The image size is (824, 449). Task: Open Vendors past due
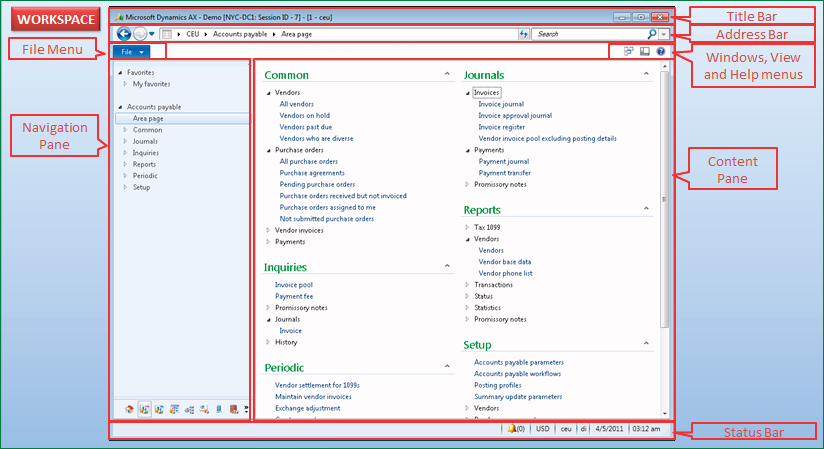[306, 127]
